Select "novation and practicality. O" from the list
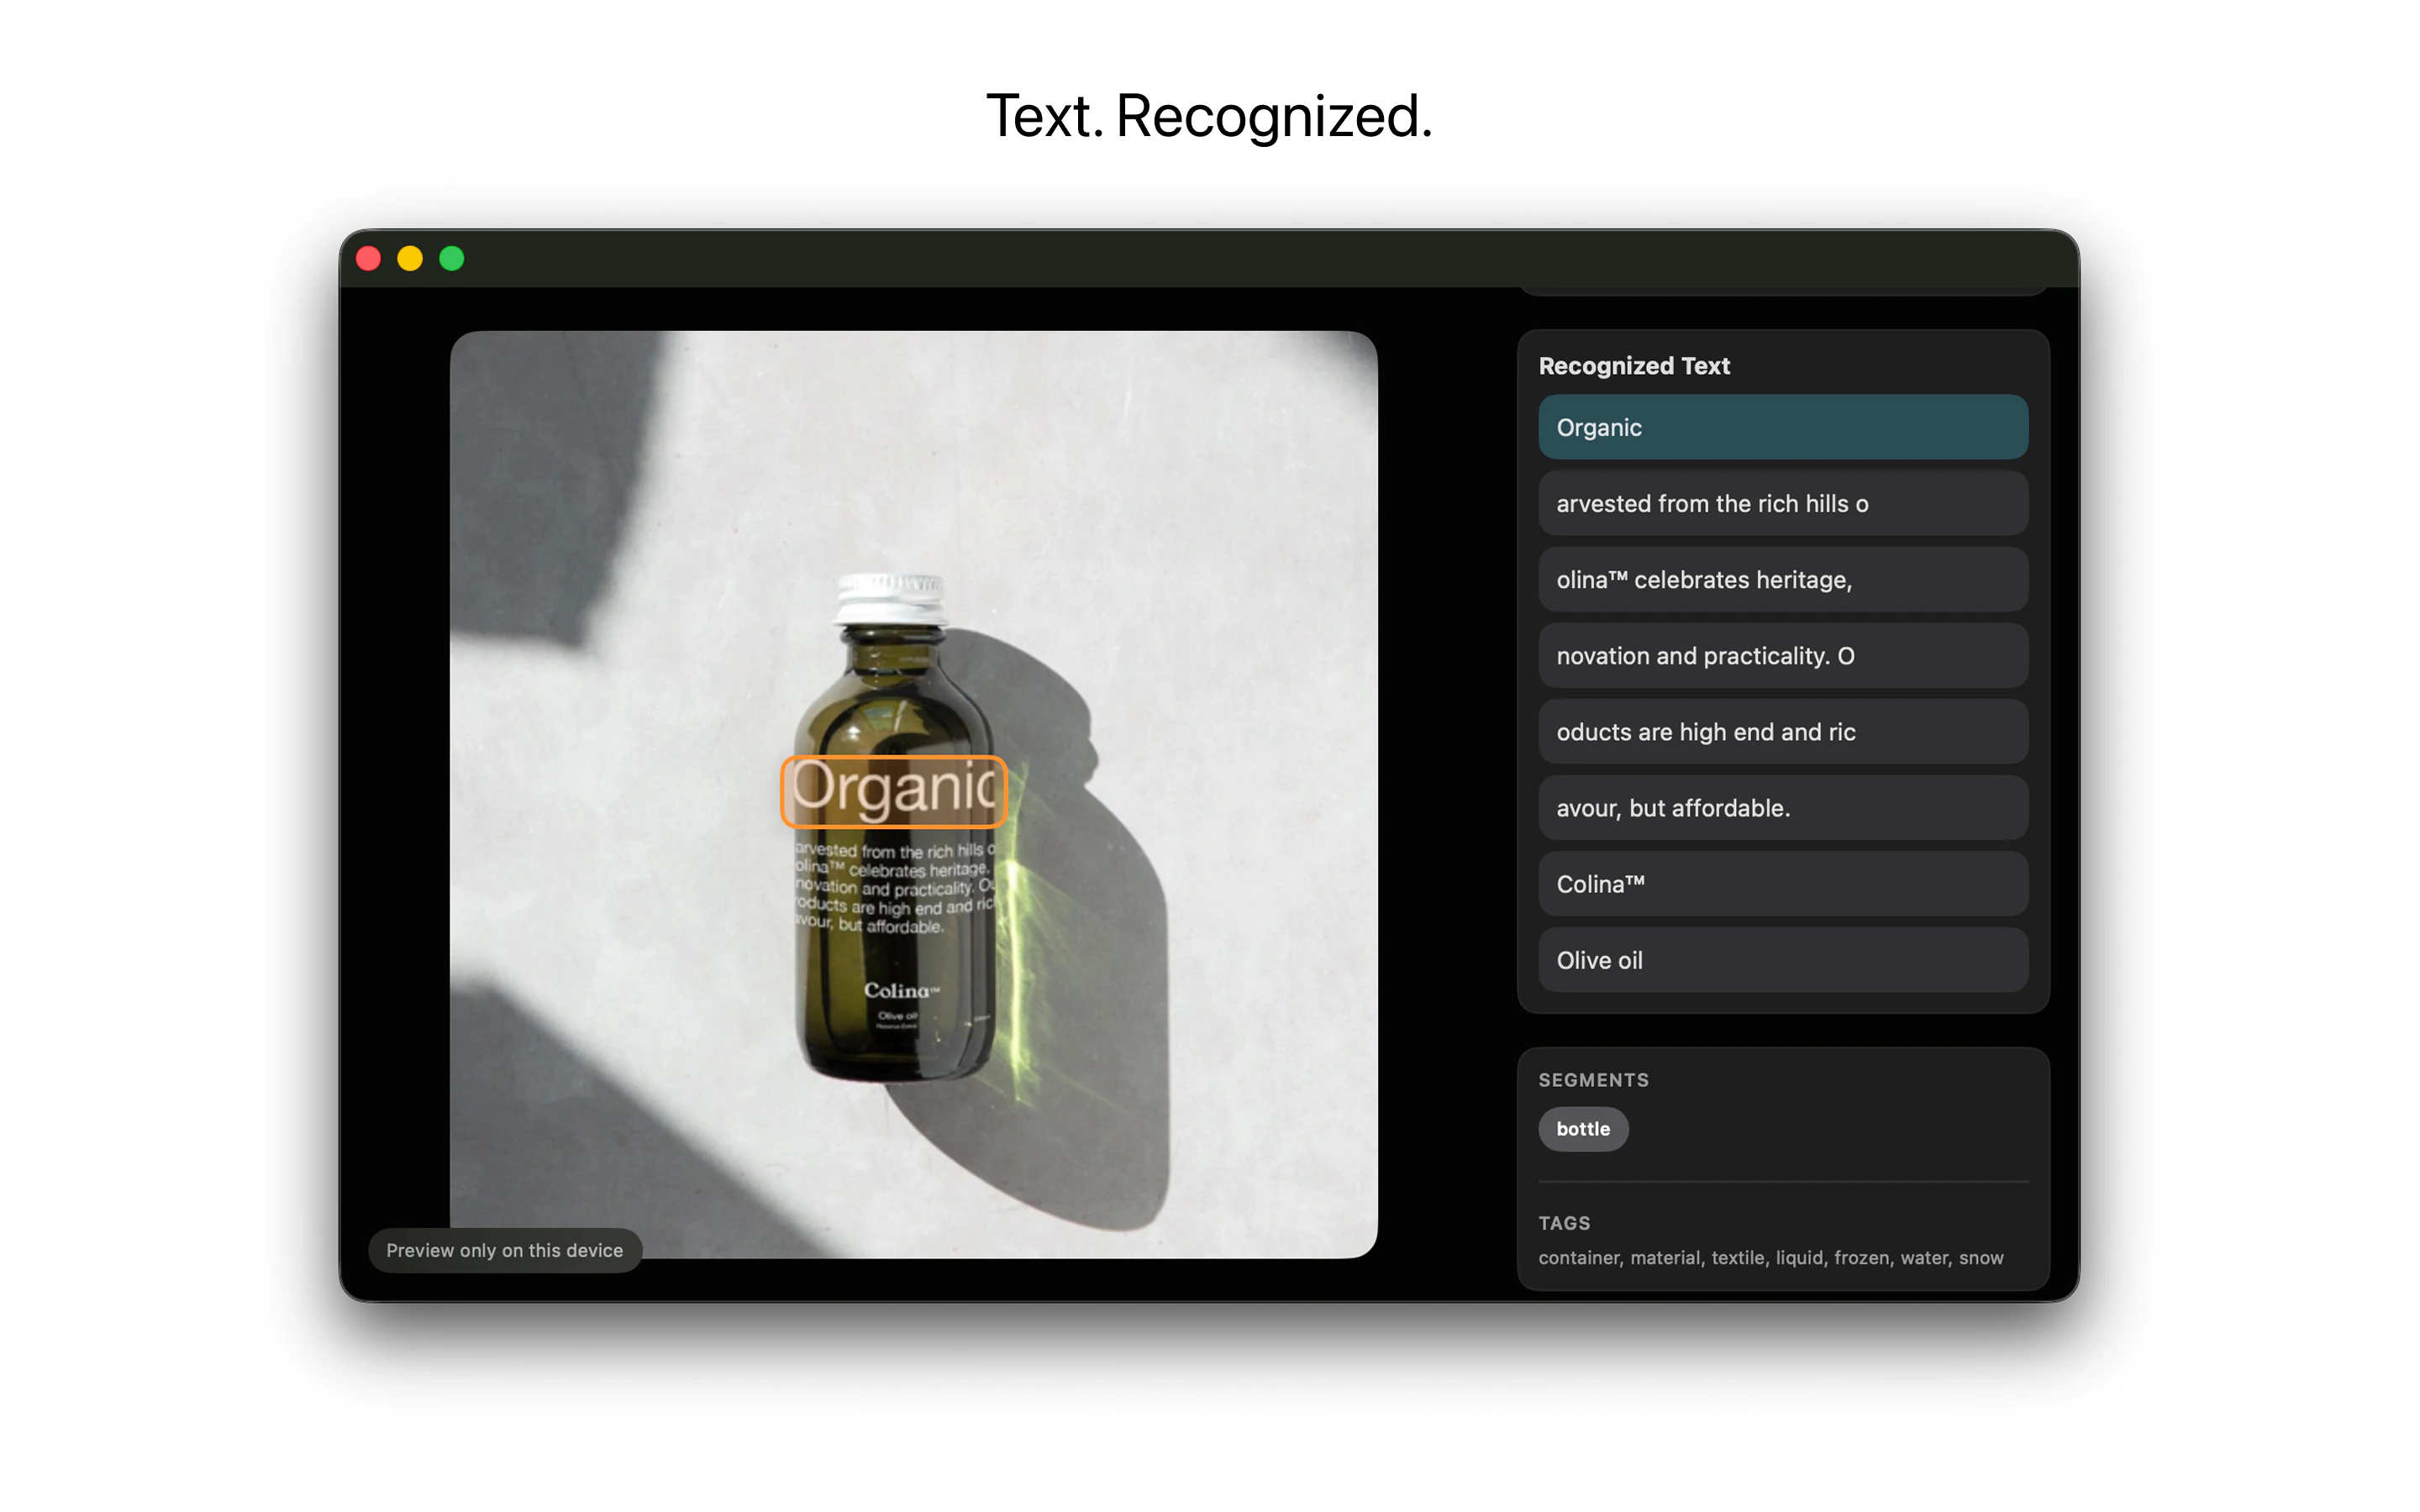The image size is (2420, 1512). pyautogui.click(x=1782, y=655)
